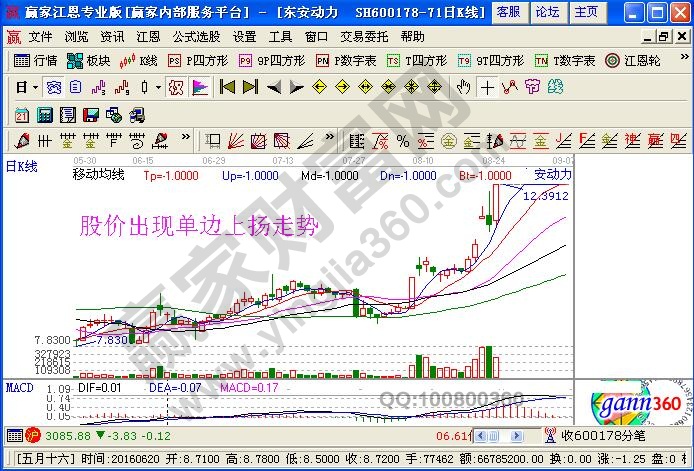Click the green 3 waveform icon
The height and width of the screenshot is (471, 694).
[x=98, y=87]
